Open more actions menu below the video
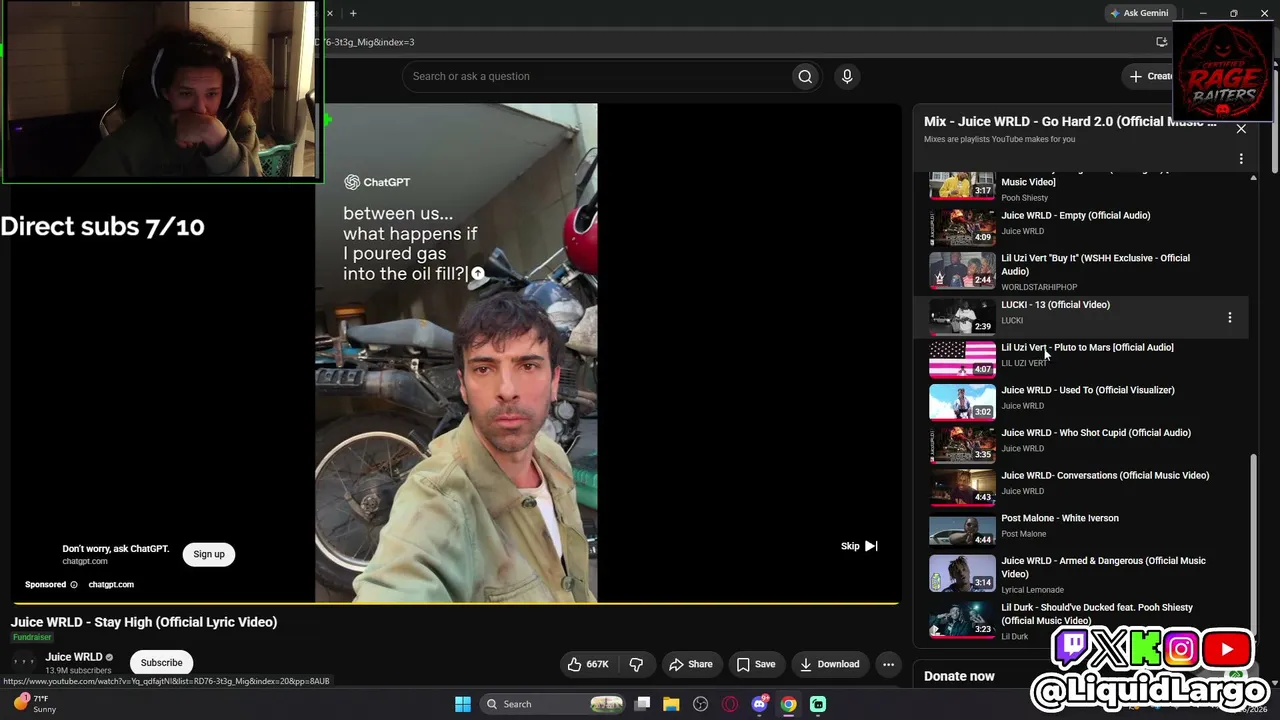Screen dimensions: 1280x720 click(888, 664)
